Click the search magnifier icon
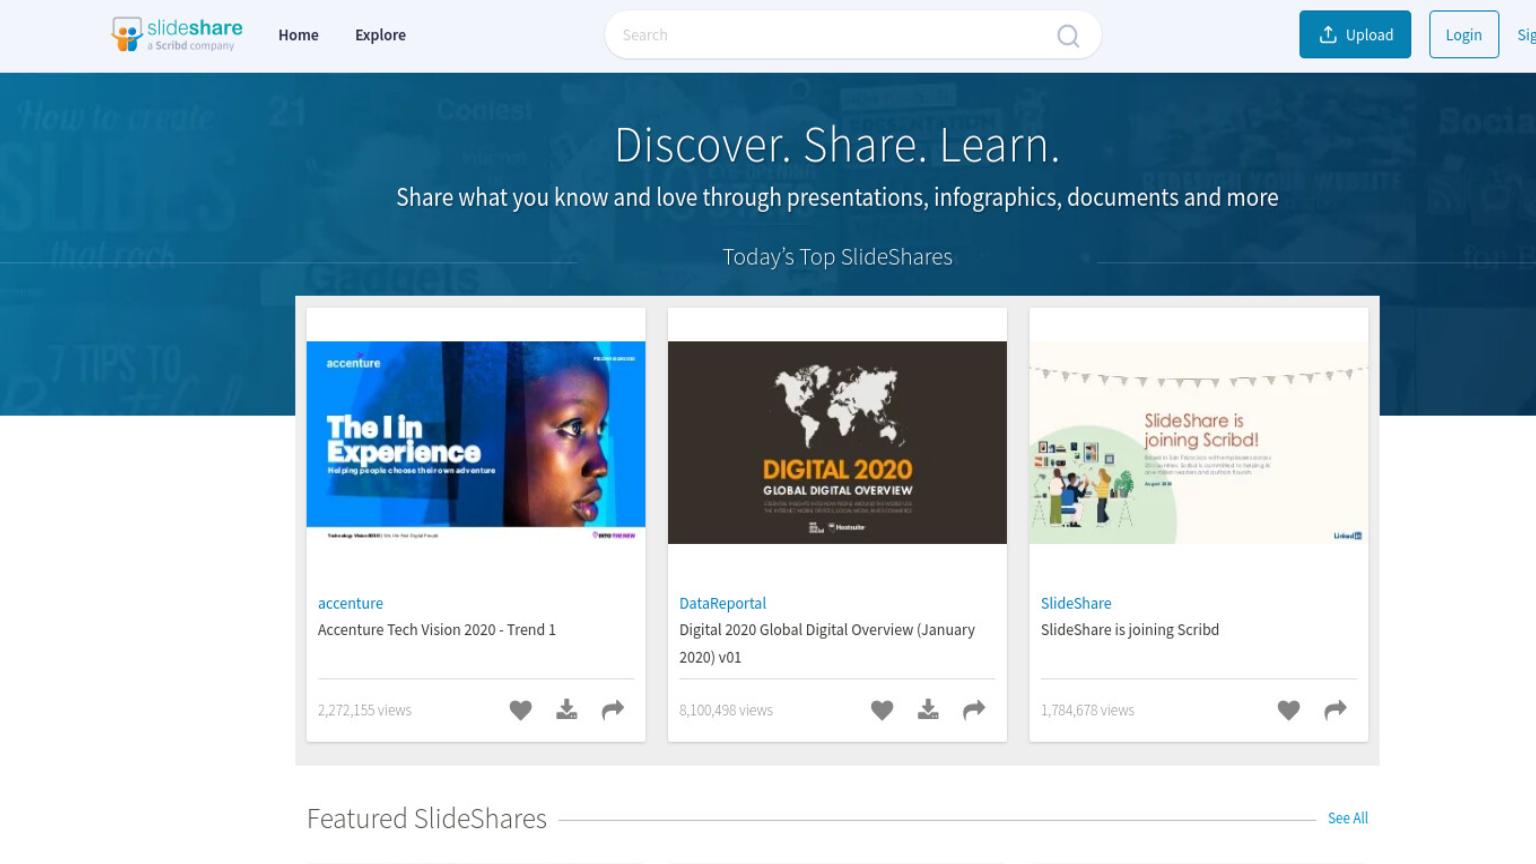The width and height of the screenshot is (1536, 864). [x=1068, y=35]
